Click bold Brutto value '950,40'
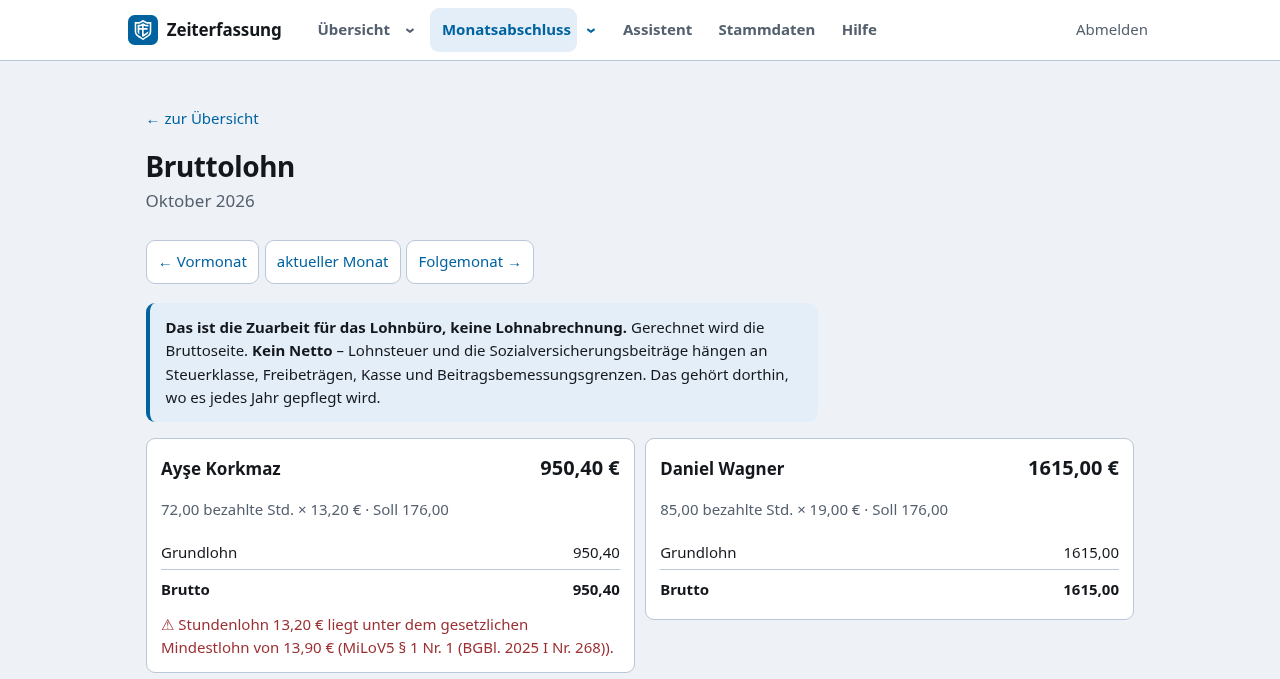Image resolution: width=1280 pixels, height=679 pixels. click(596, 590)
